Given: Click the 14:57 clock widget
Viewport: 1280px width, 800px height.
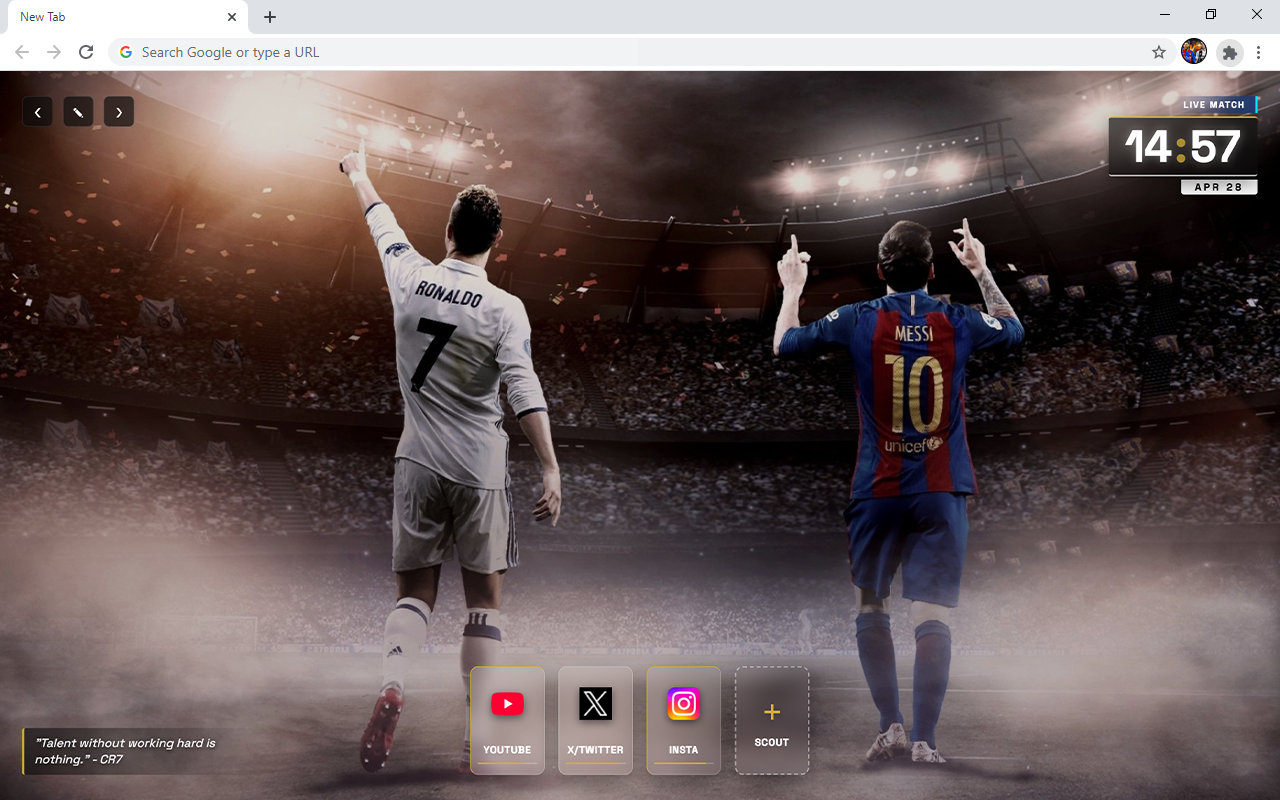Looking at the screenshot, I should [x=1182, y=147].
